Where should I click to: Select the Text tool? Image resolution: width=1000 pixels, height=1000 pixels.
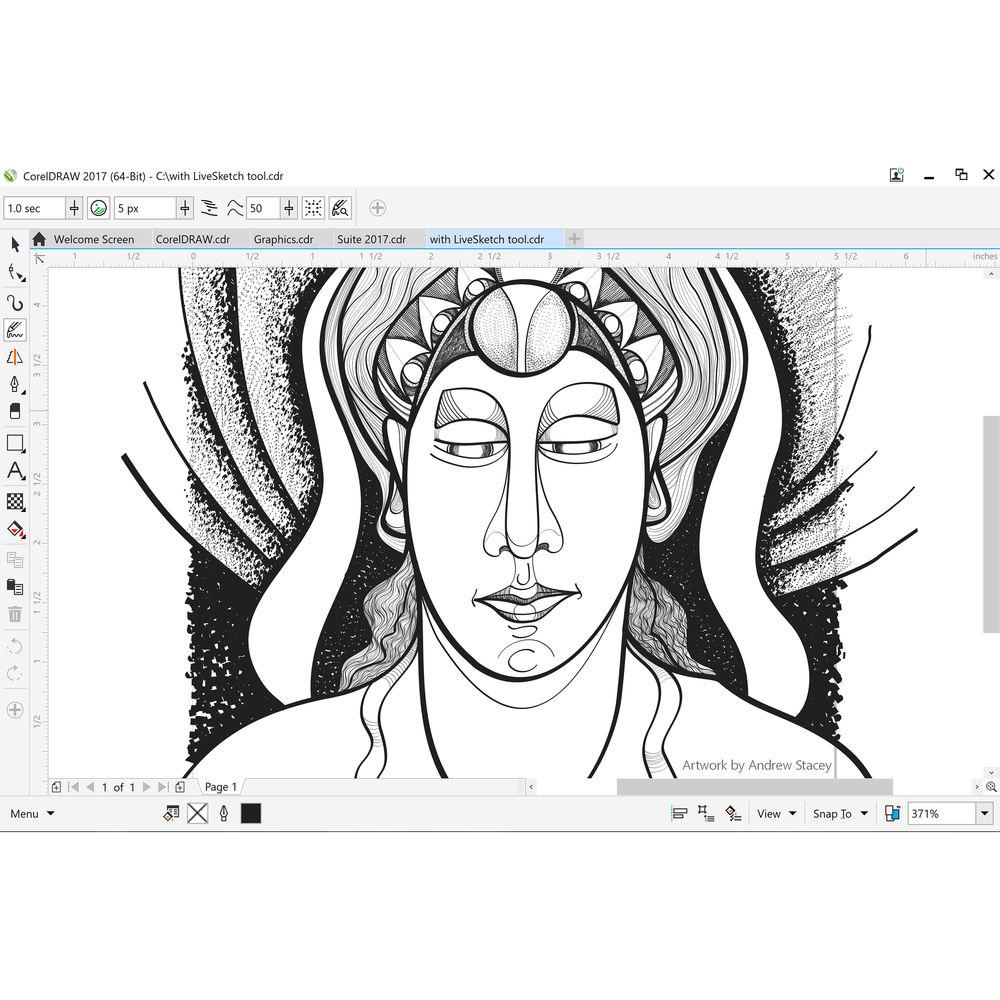[15, 471]
